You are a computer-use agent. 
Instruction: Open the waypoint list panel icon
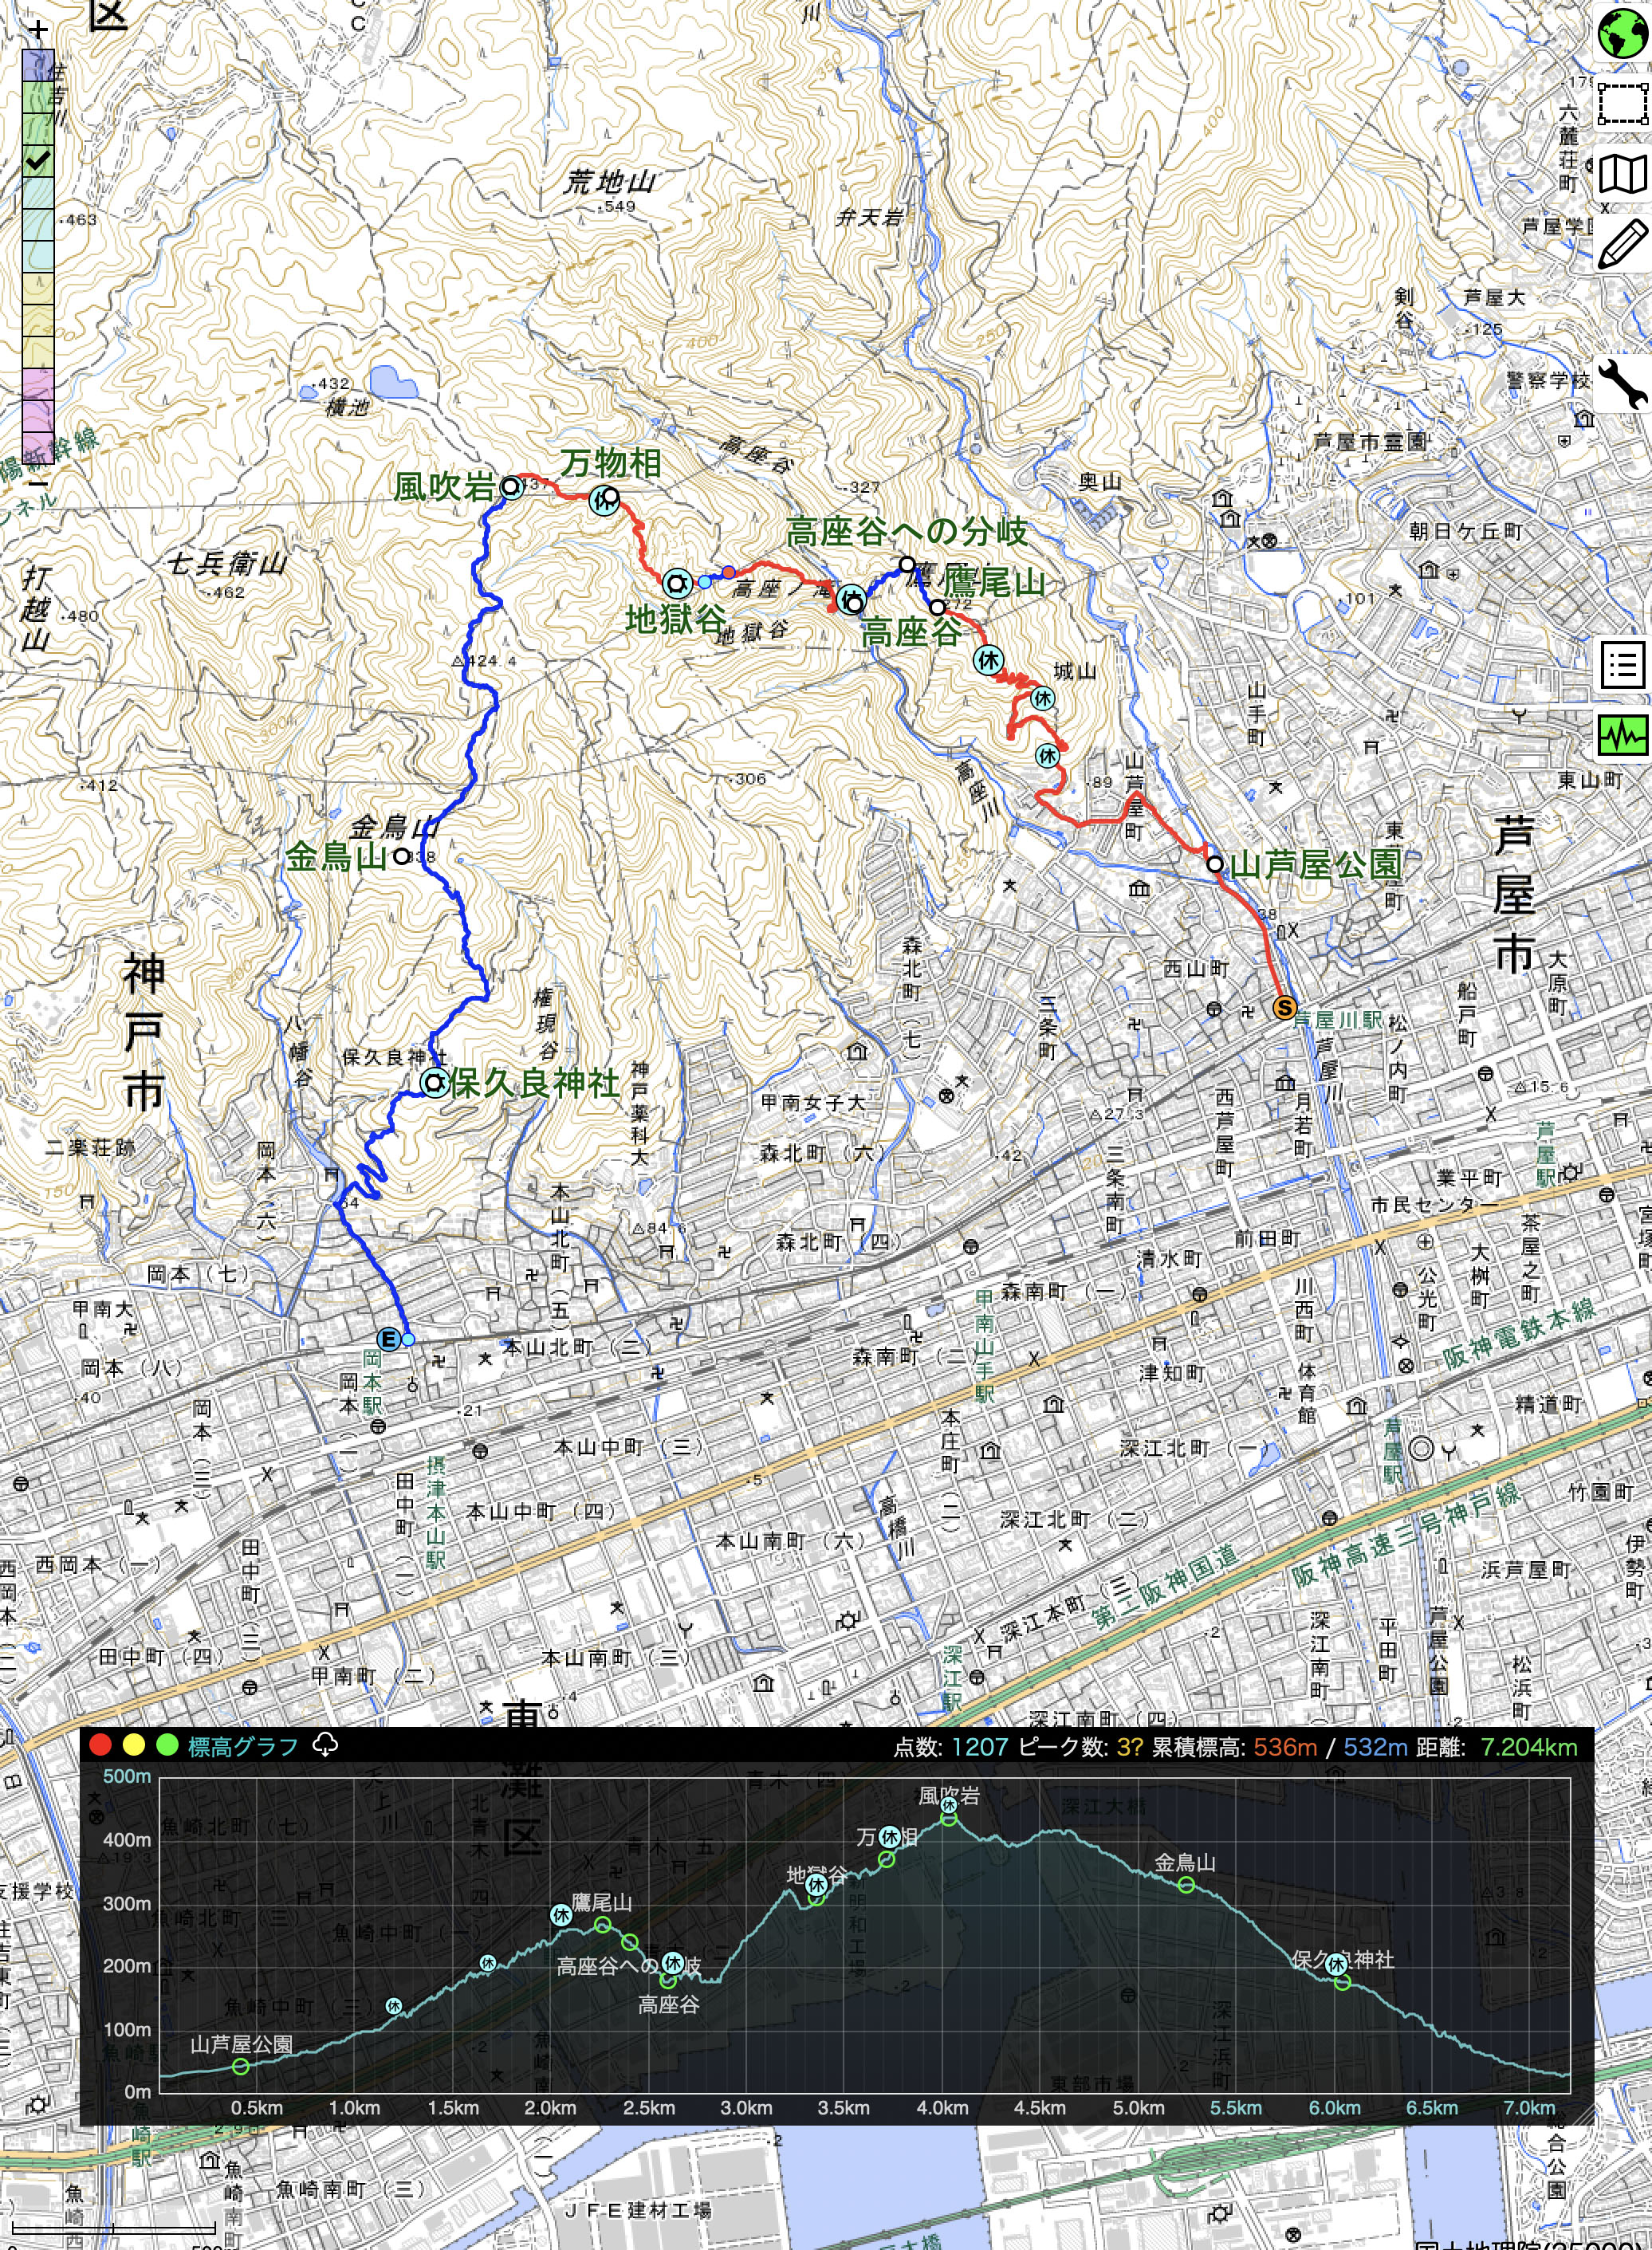click(x=1622, y=665)
